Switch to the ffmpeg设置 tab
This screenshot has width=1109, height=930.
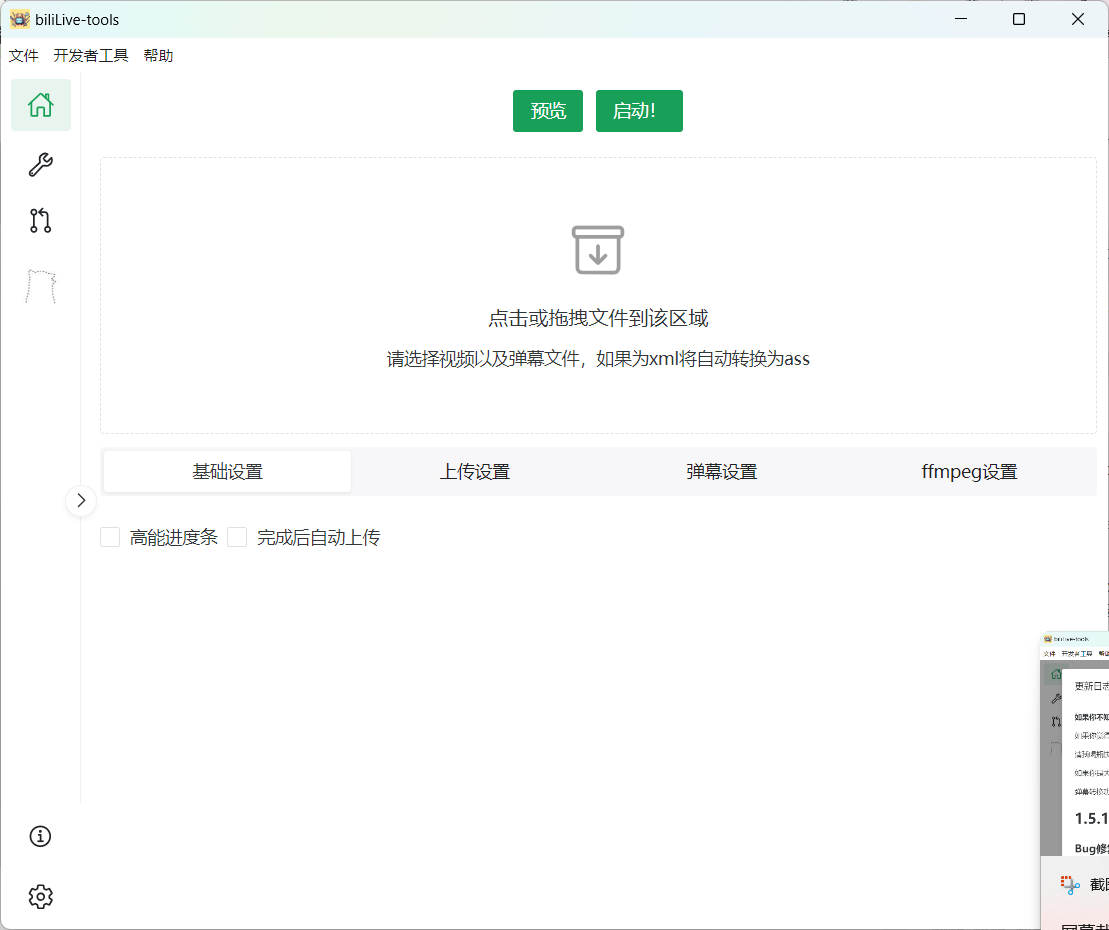point(969,472)
